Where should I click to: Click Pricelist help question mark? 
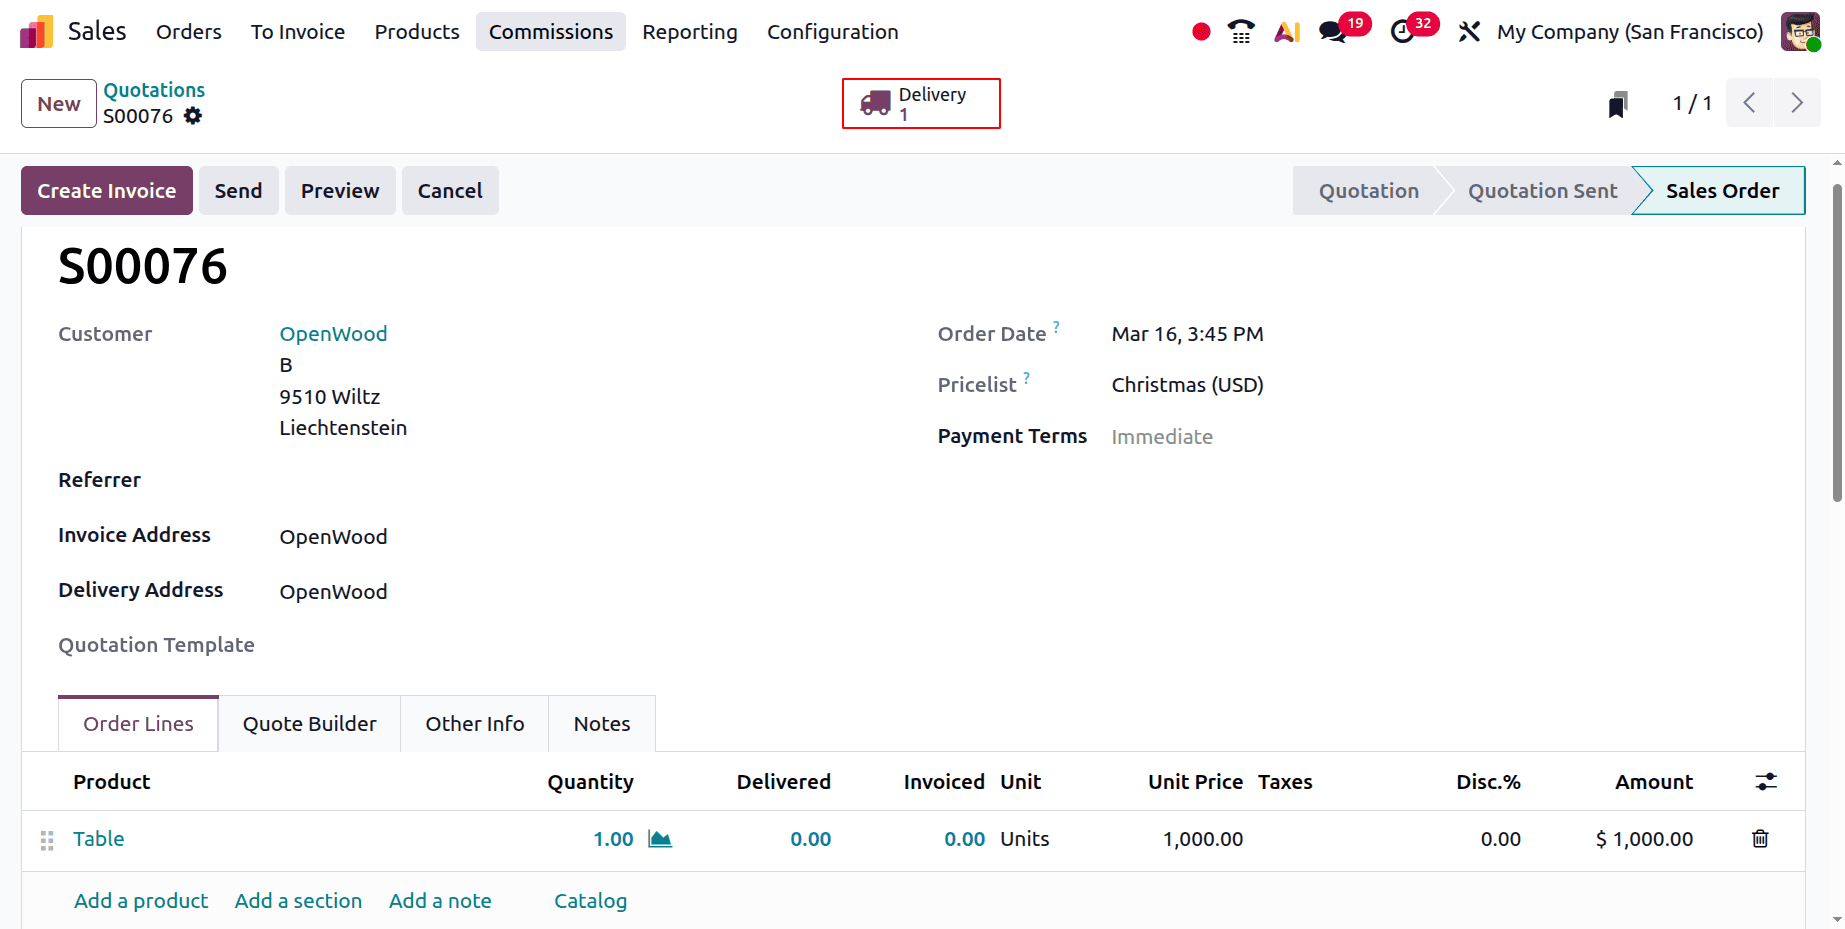pos(1026,377)
